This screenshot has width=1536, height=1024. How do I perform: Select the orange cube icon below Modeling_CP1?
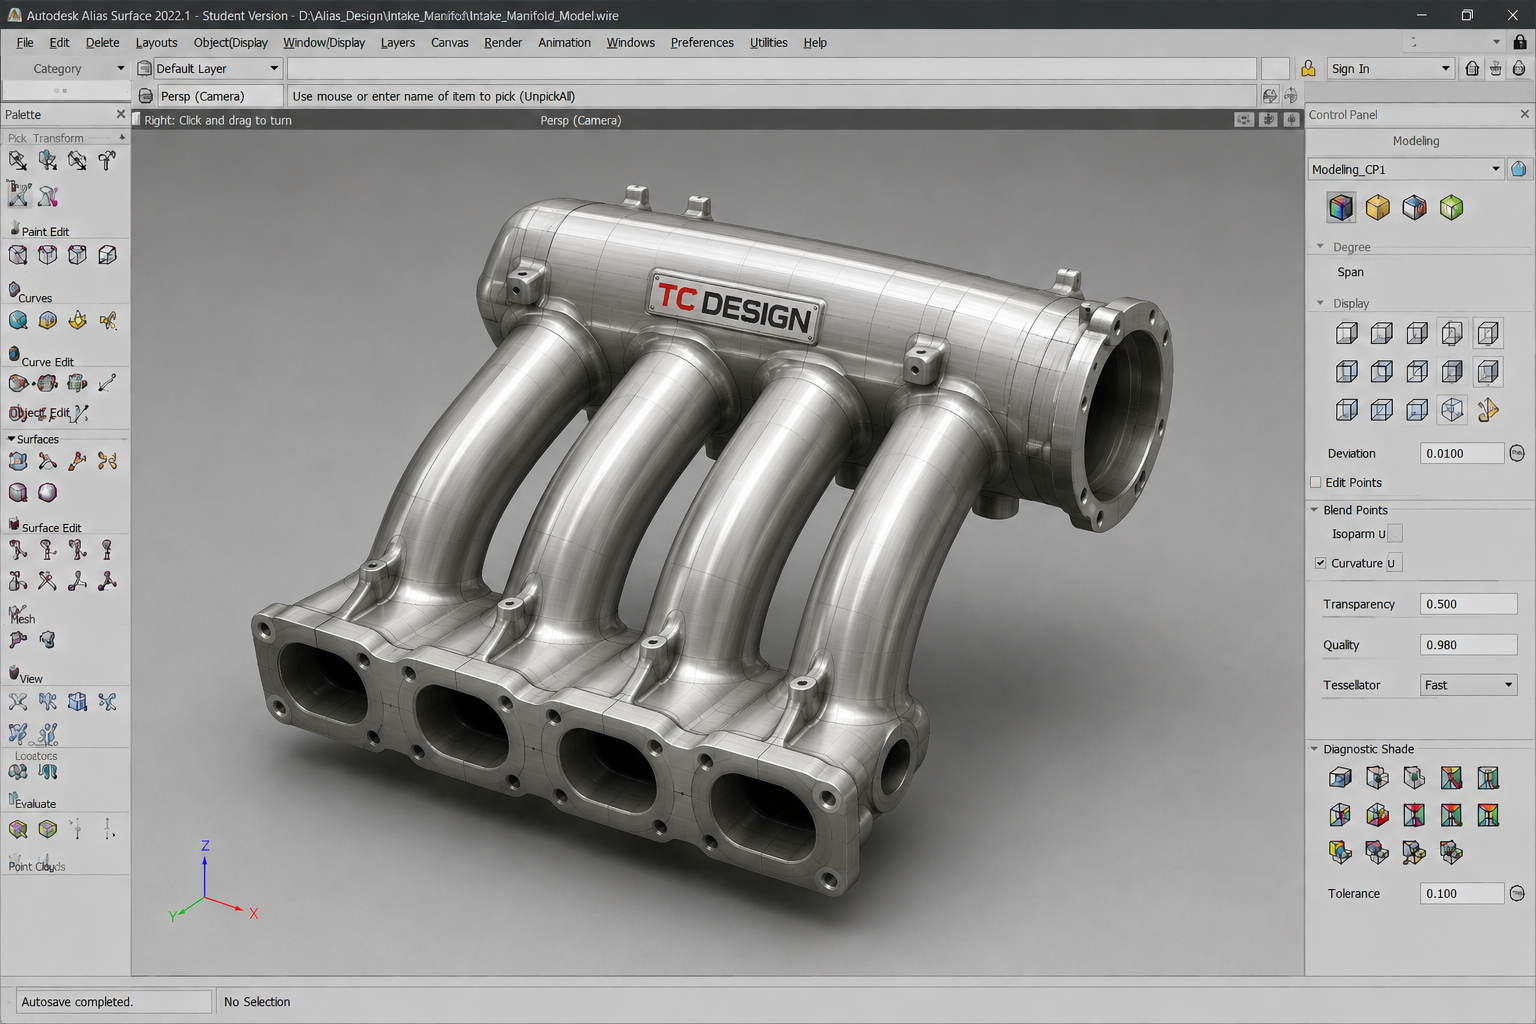(x=1378, y=207)
